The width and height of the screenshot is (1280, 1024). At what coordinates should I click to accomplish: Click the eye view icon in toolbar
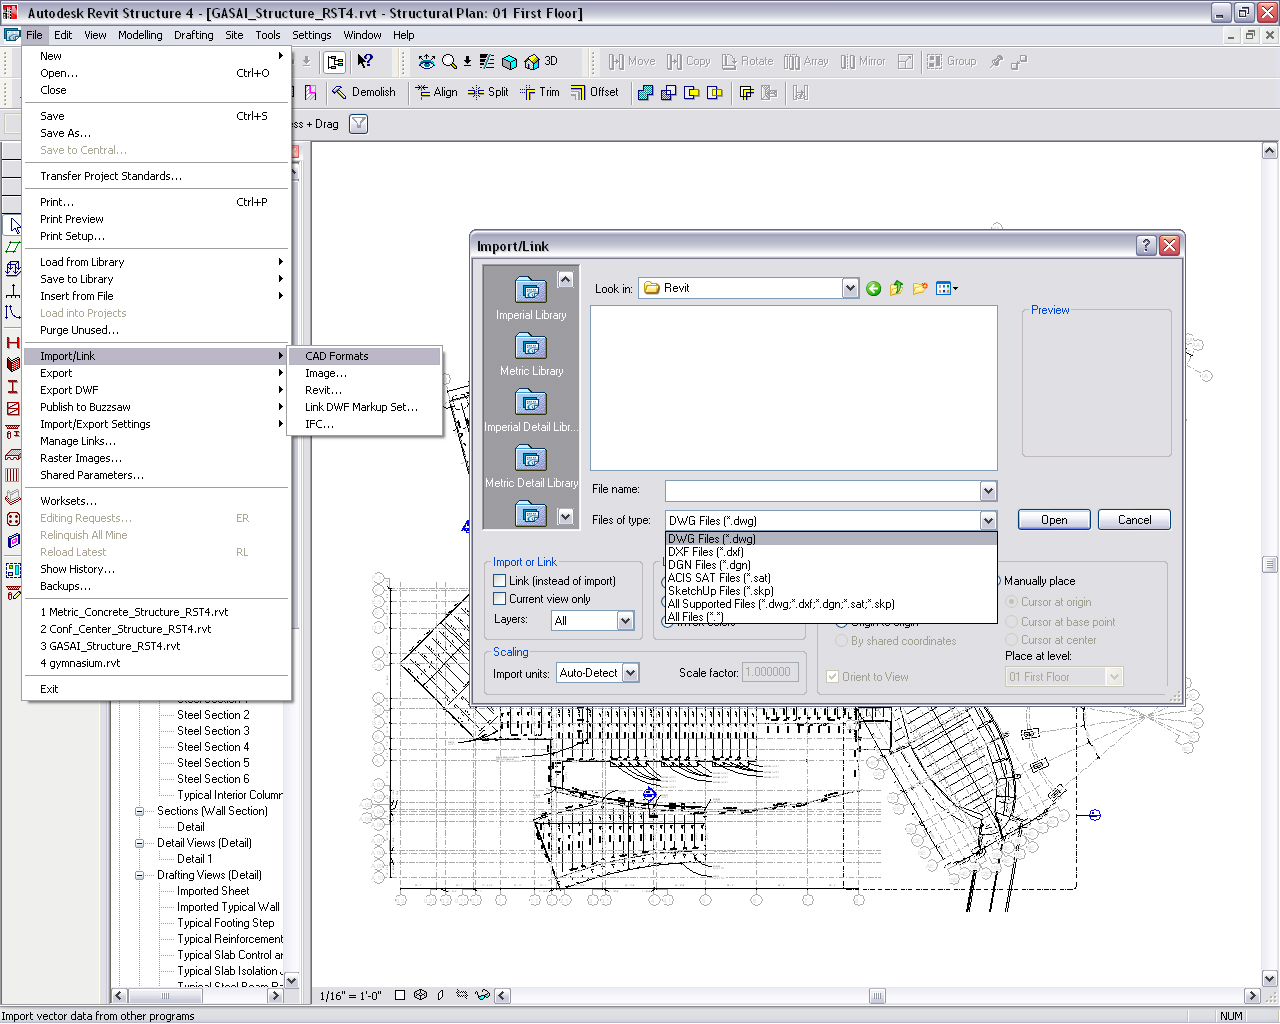[x=427, y=62]
